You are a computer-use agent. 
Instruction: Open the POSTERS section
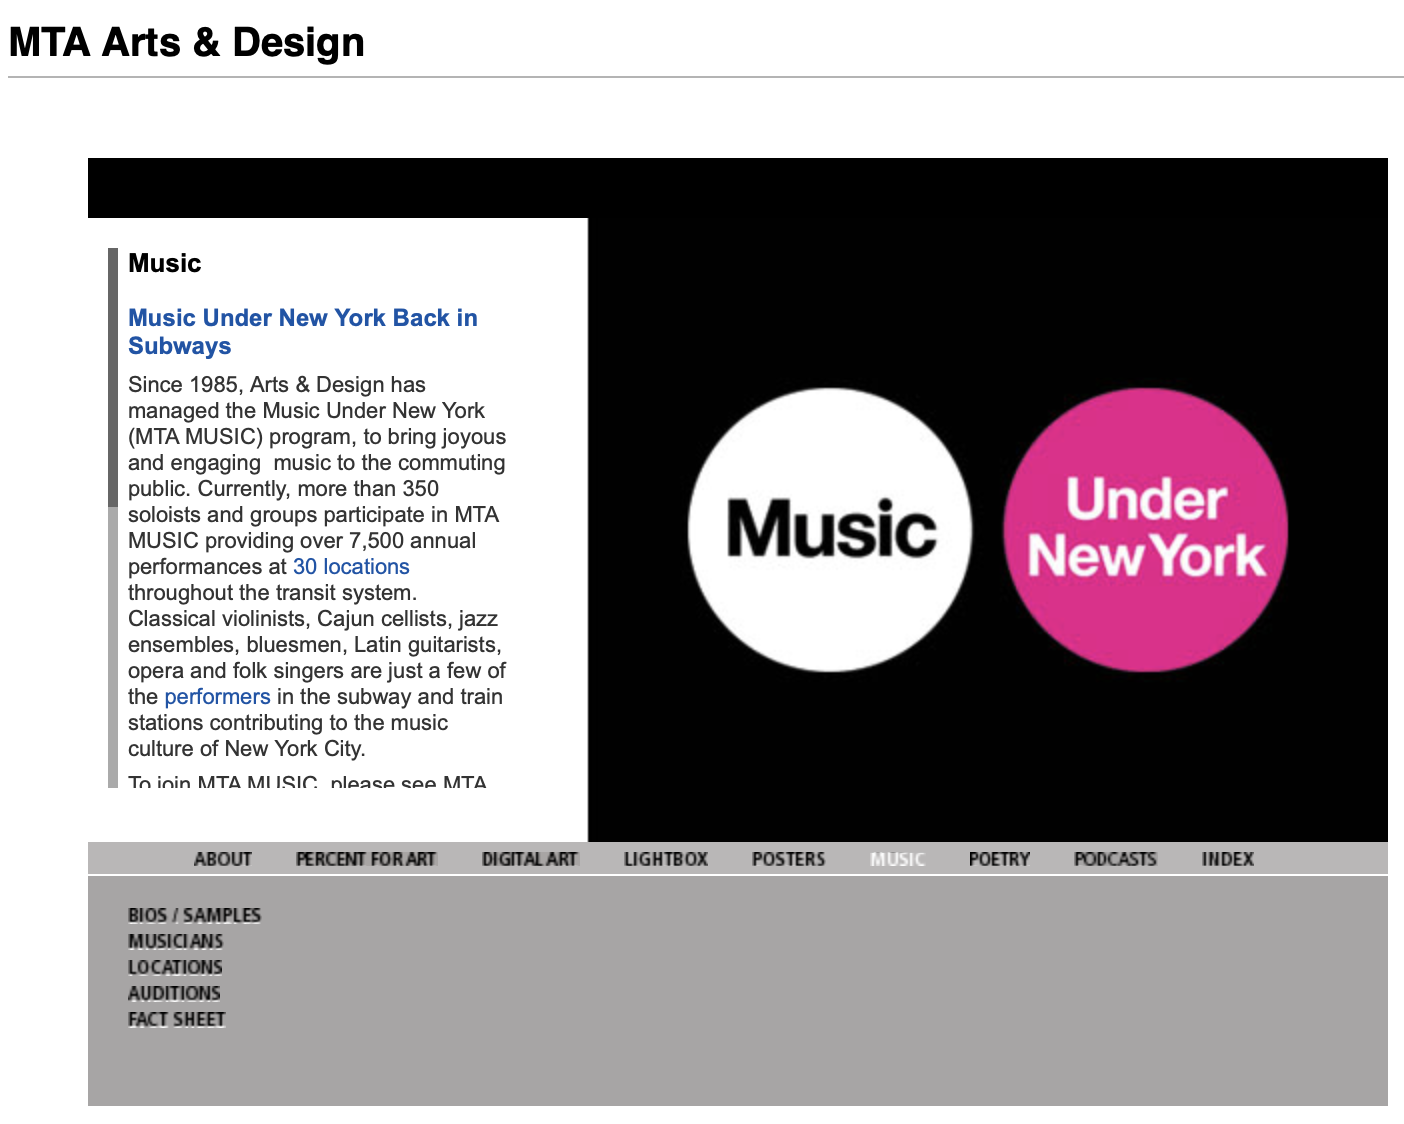coord(788,859)
